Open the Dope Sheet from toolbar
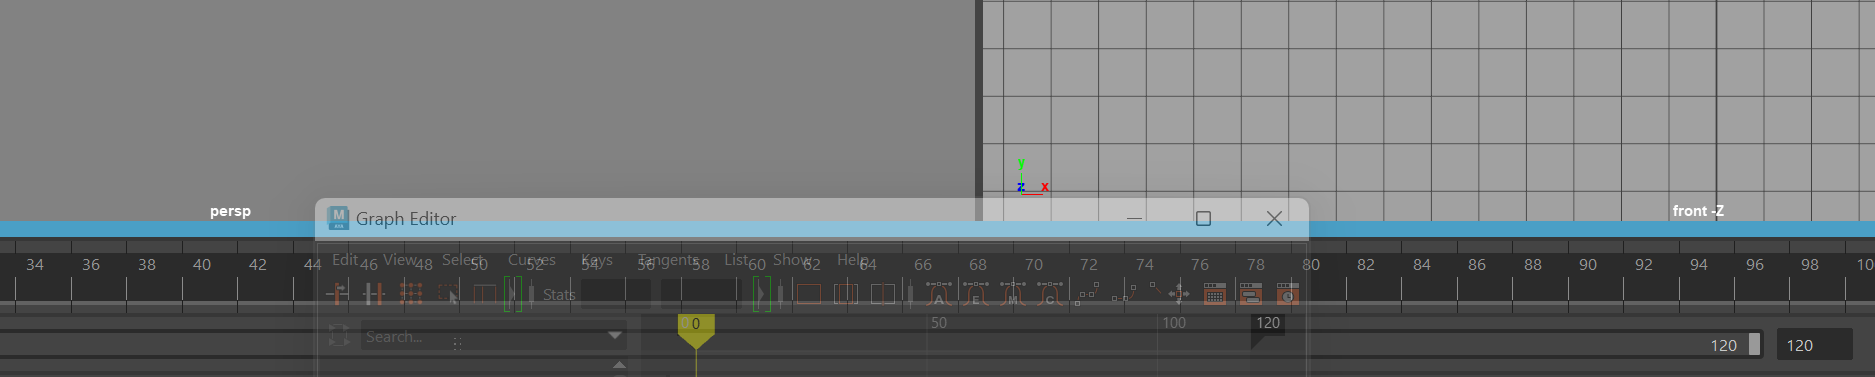Viewport: 1875px width, 377px height. click(x=1215, y=293)
